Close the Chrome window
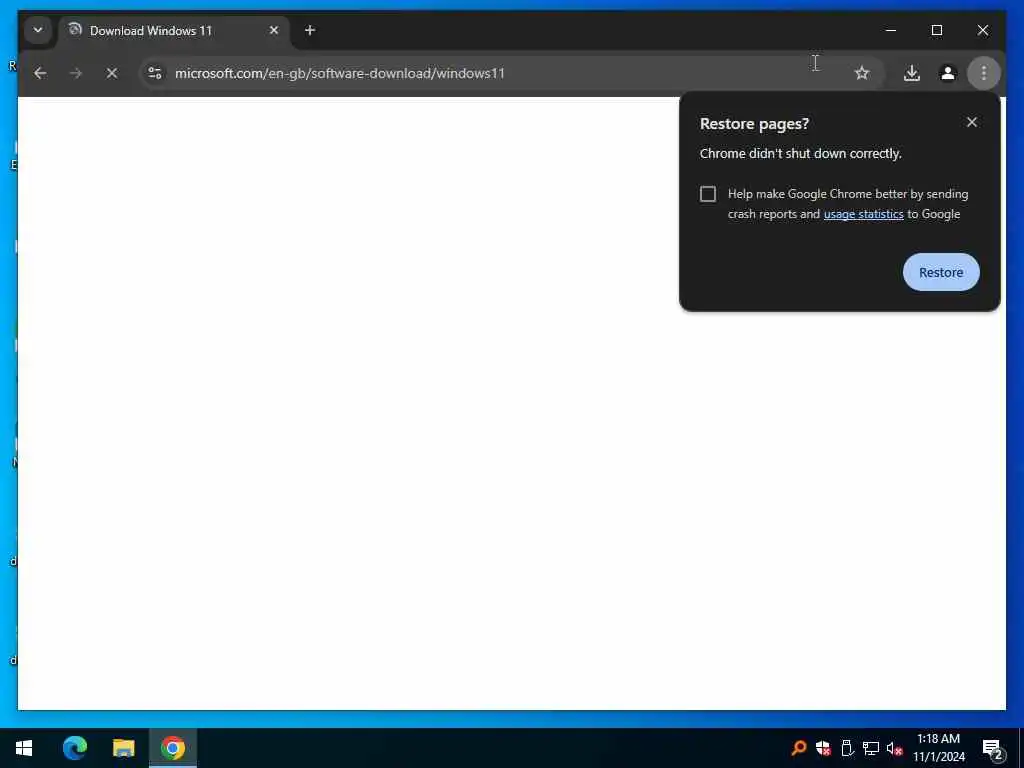Image resolution: width=1024 pixels, height=768 pixels. [983, 30]
